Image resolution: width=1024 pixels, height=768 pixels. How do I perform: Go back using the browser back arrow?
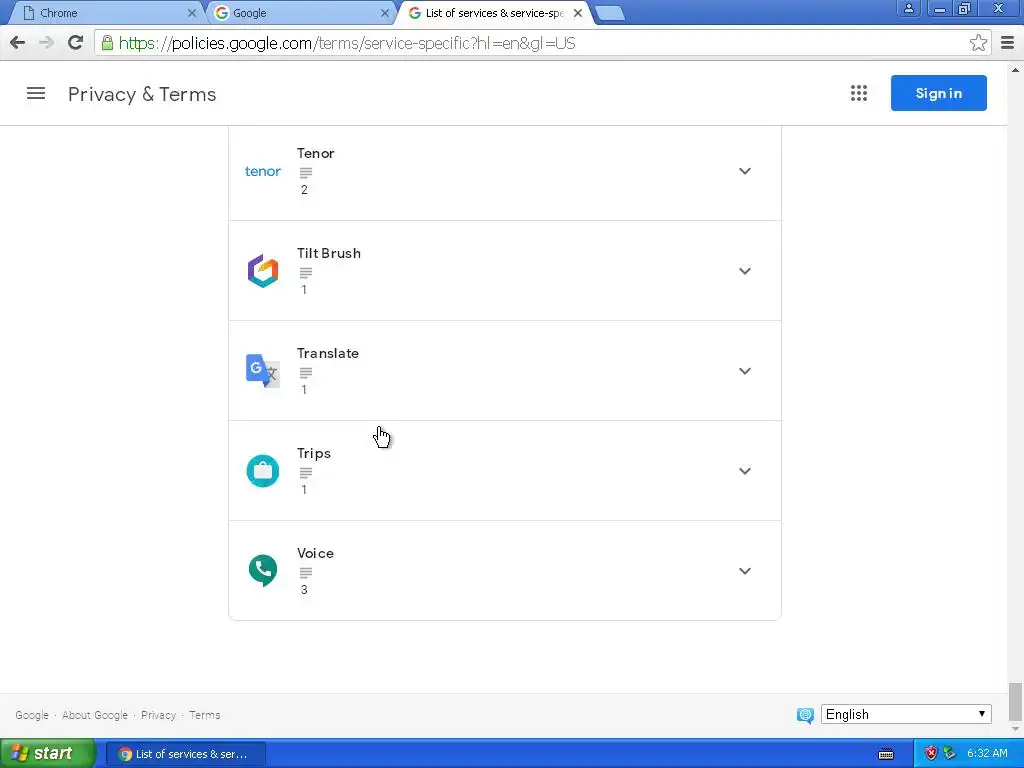click(x=18, y=43)
